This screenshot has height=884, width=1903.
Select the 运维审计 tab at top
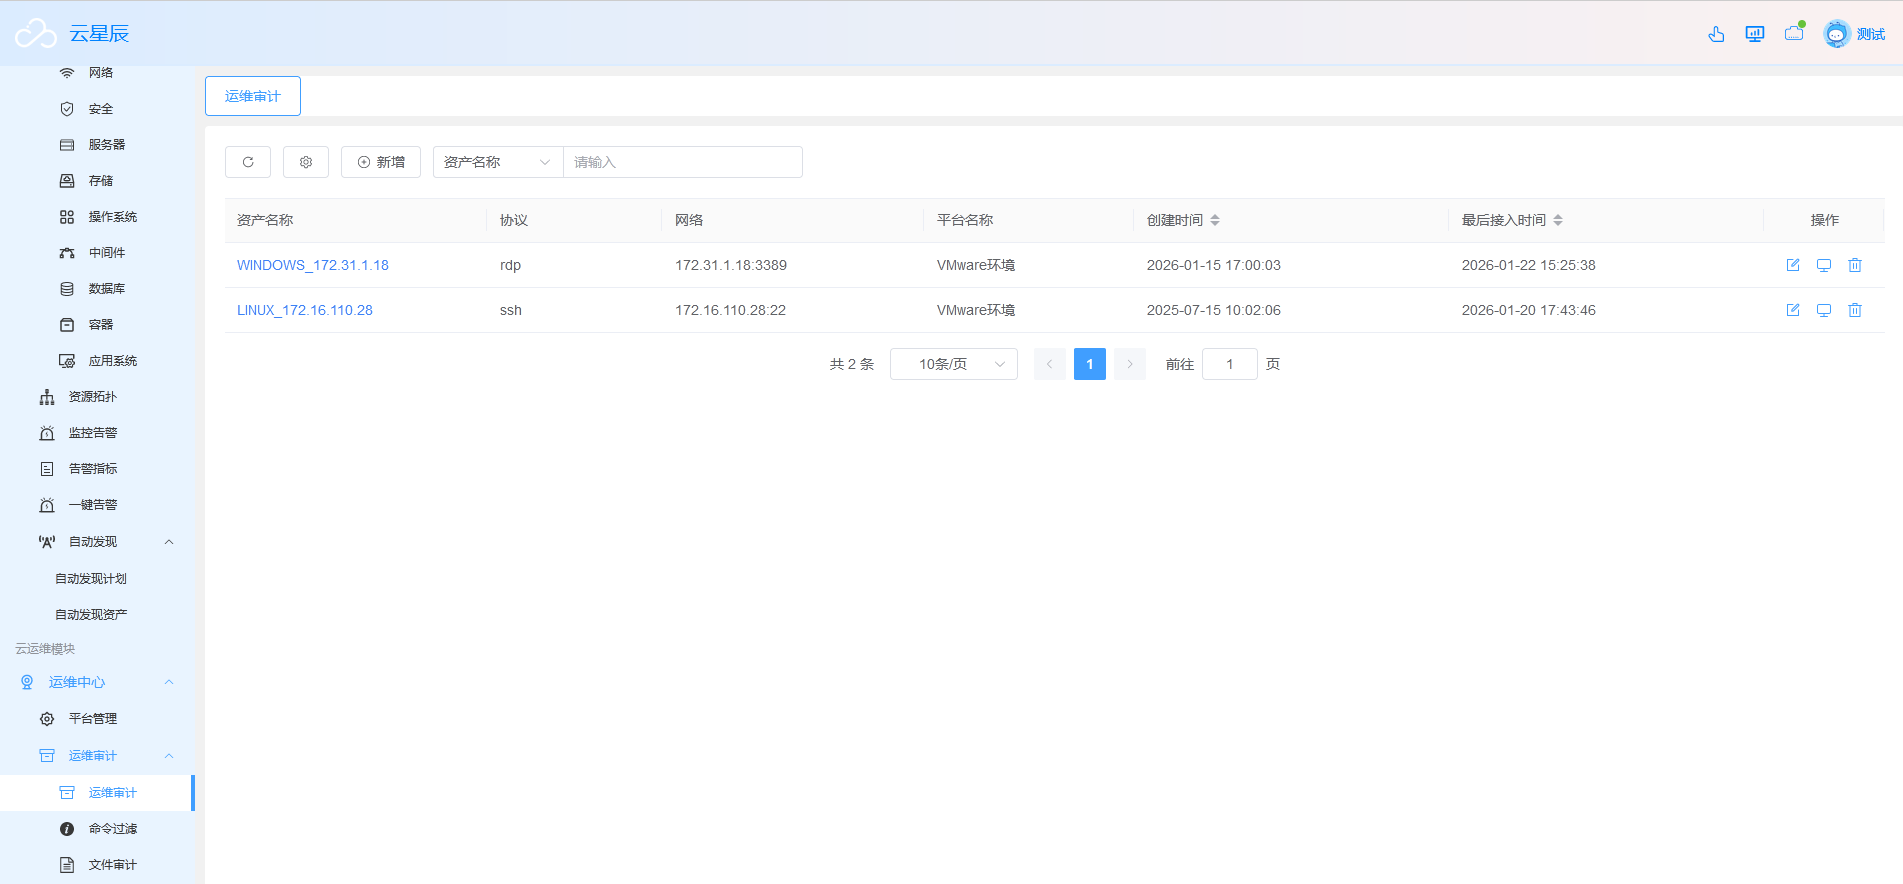(253, 96)
